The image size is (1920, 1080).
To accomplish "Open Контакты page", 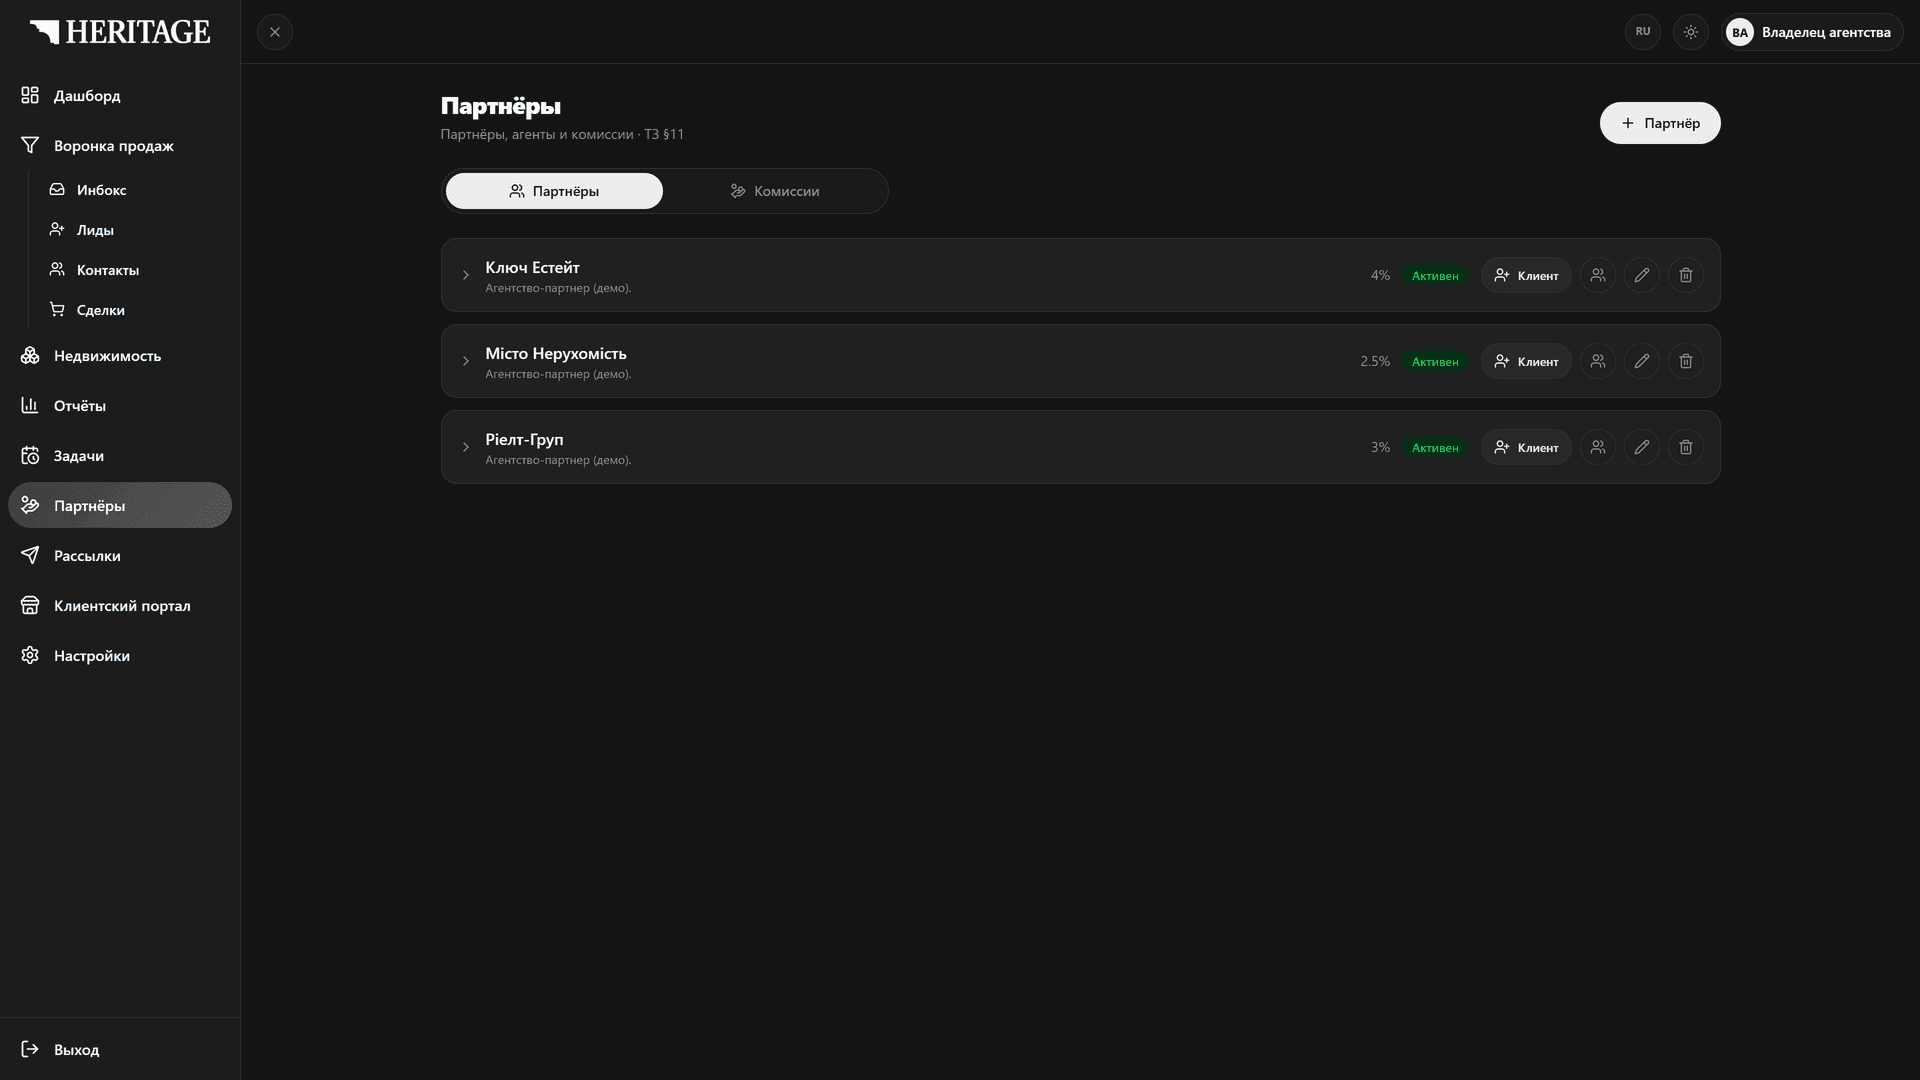I will click(x=135, y=269).
